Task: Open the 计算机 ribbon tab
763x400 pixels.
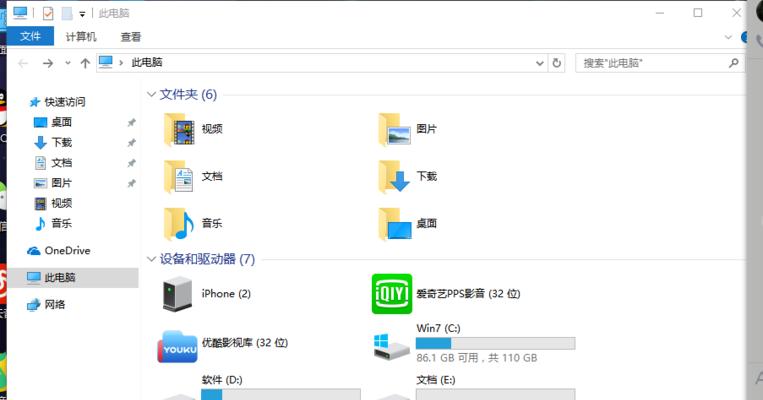Action: tap(81, 37)
